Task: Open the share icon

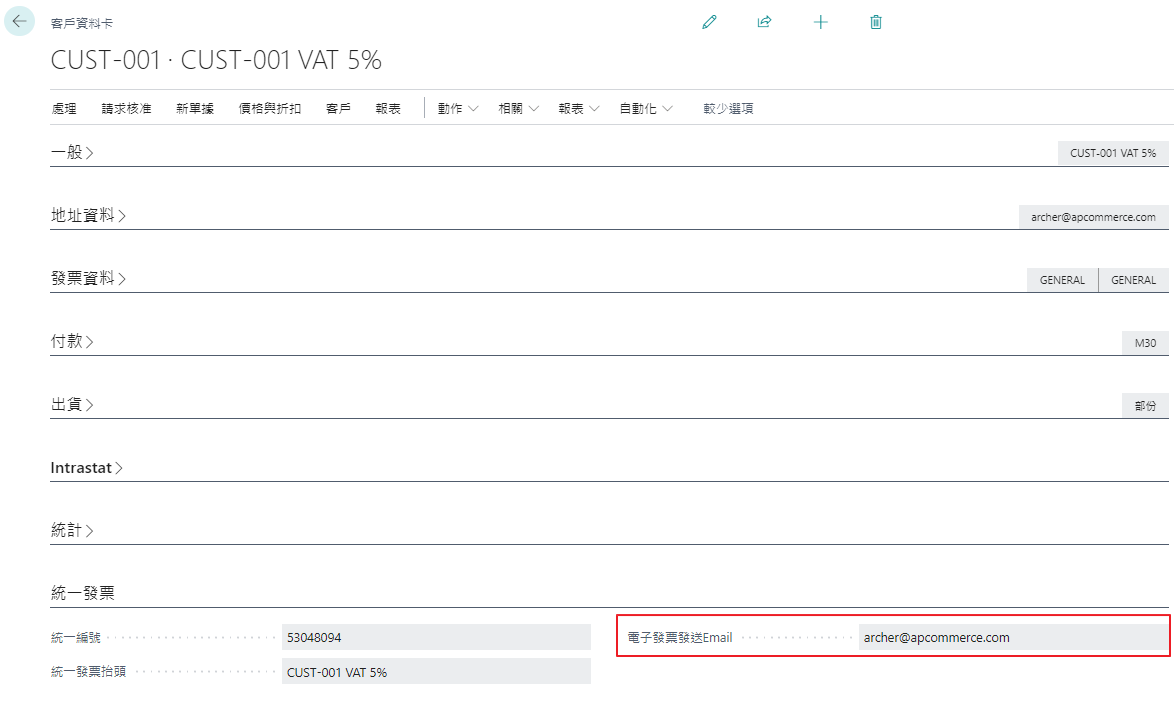Action: click(x=764, y=22)
